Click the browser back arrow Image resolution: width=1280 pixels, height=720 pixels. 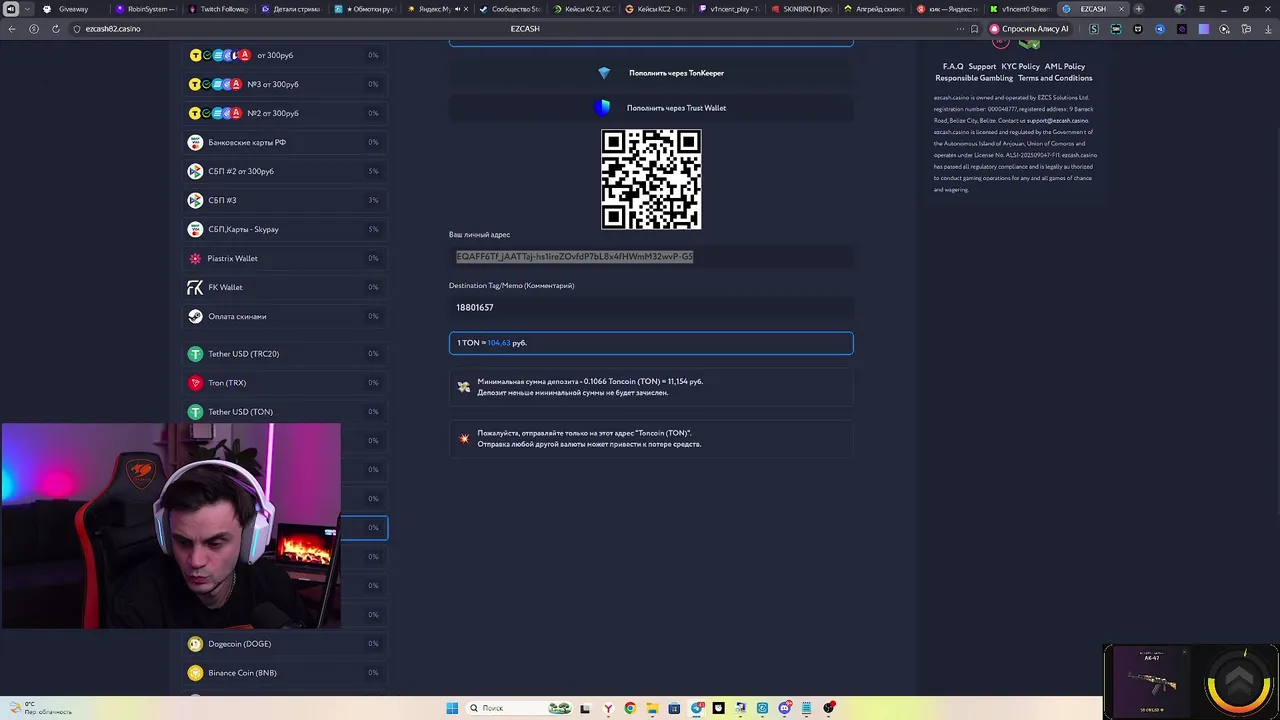pyautogui.click(x=12, y=29)
